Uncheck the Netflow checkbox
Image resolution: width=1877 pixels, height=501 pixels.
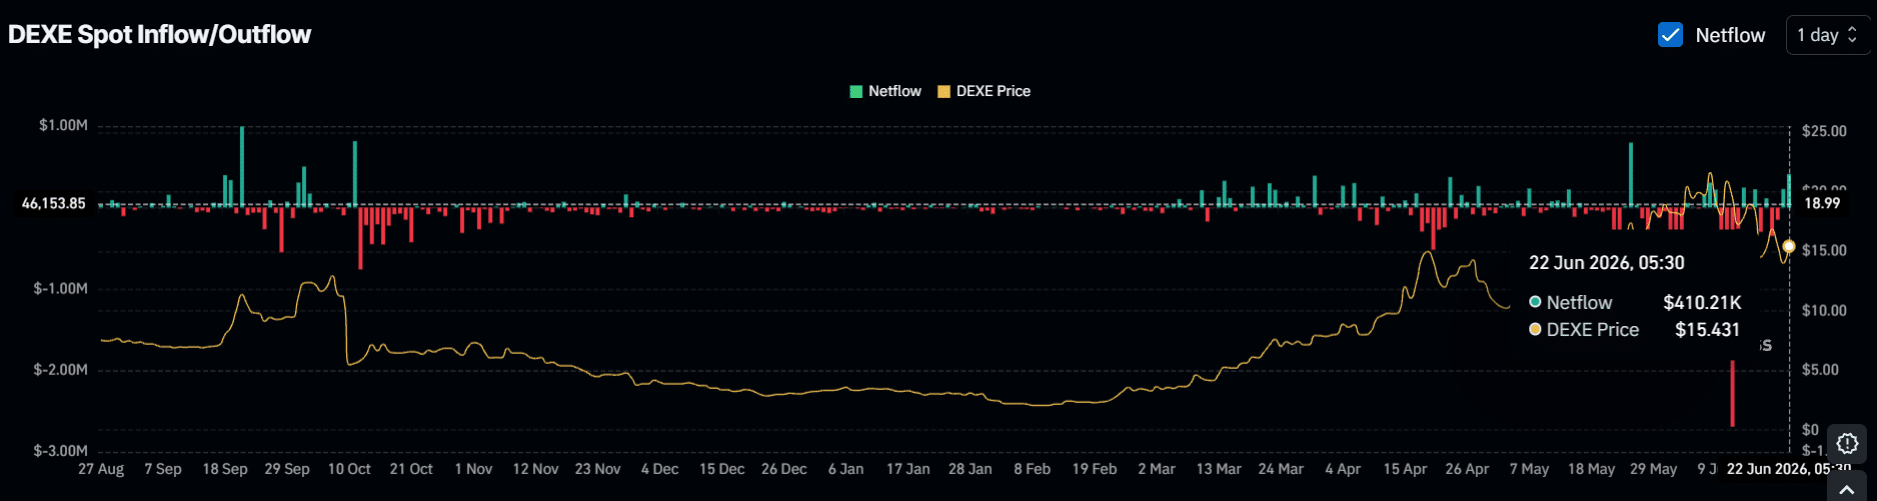pyautogui.click(x=1670, y=35)
